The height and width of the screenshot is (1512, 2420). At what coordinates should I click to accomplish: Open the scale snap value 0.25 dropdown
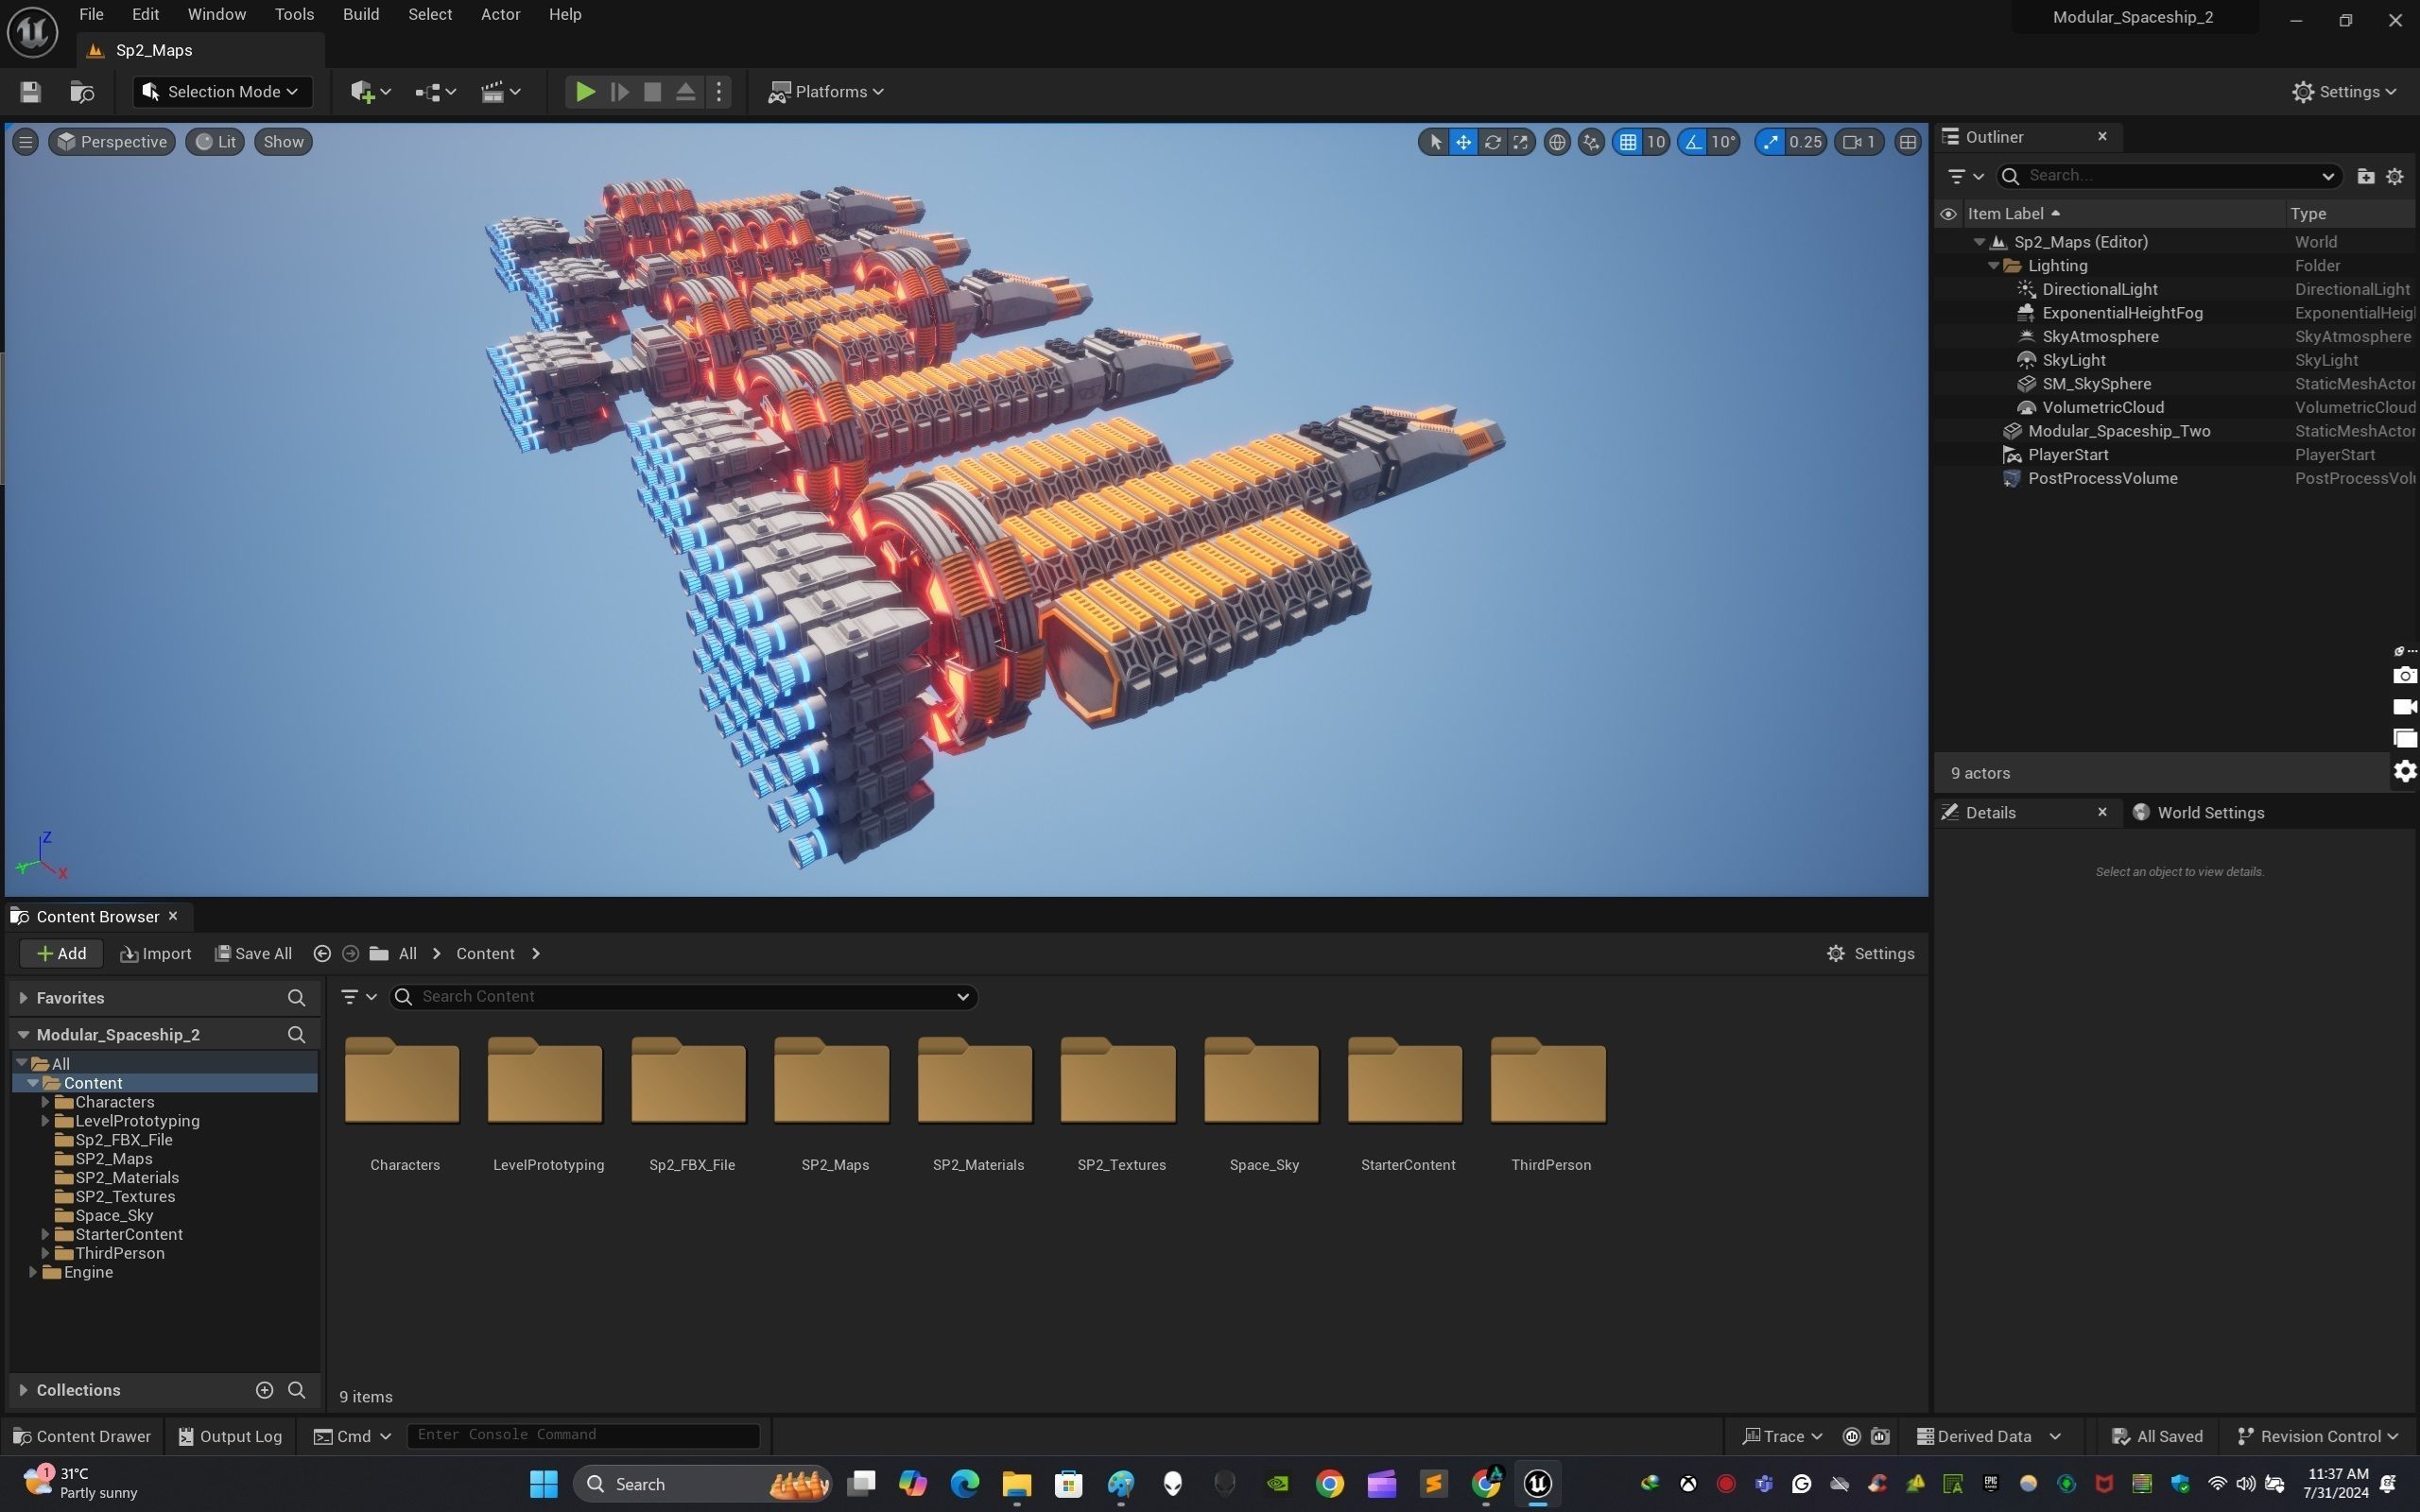click(x=1806, y=142)
